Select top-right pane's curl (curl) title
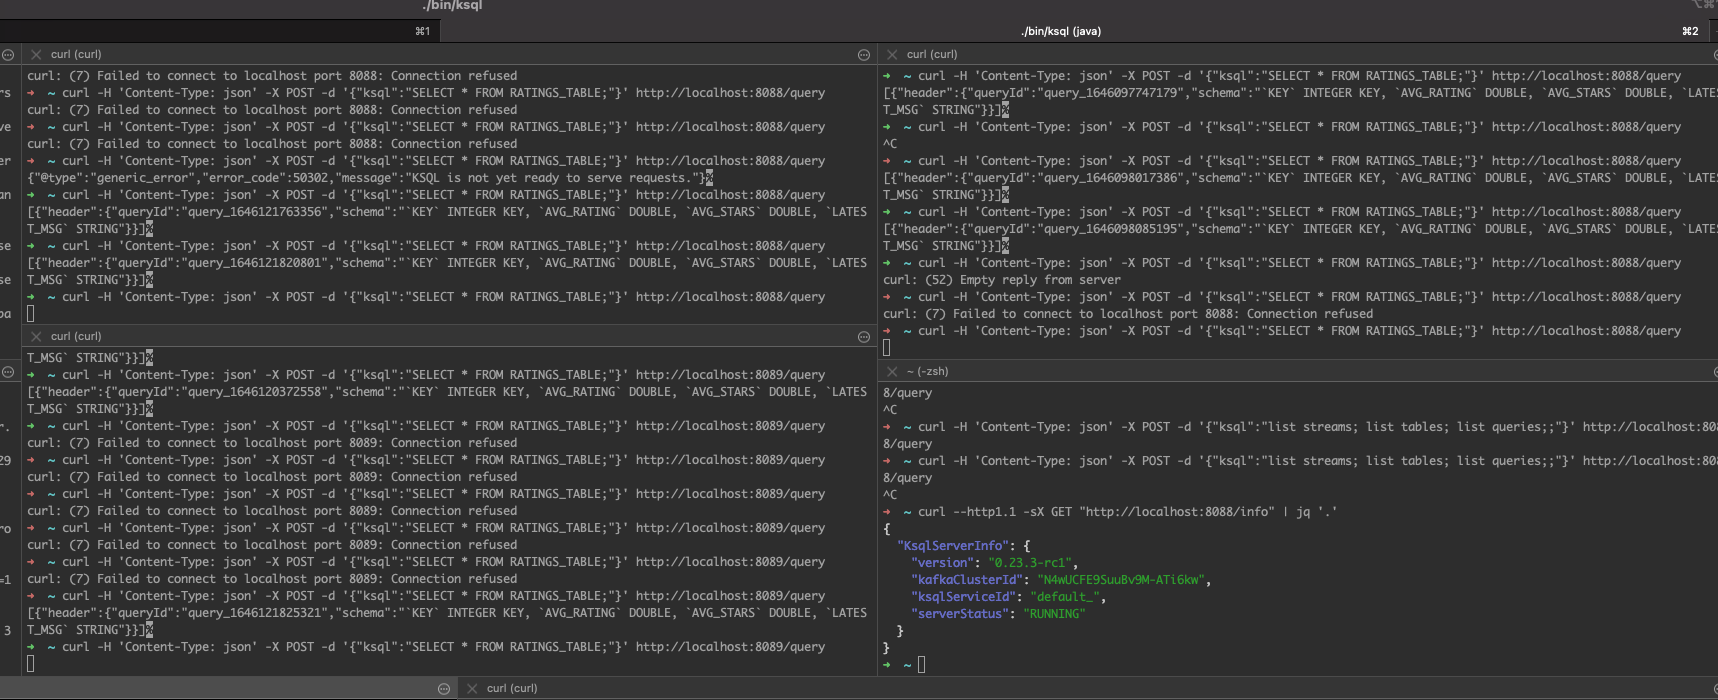Viewport: 1718px width, 700px height. click(x=932, y=55)
